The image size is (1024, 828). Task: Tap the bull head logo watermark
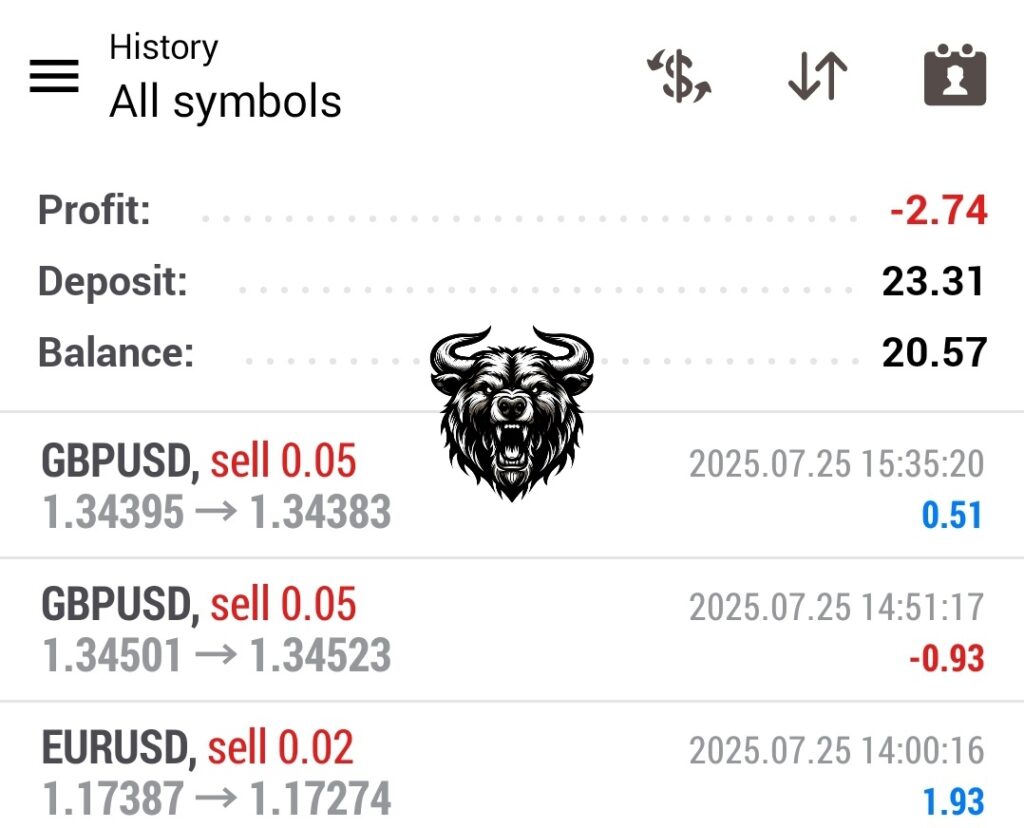(x=511, y=410)
